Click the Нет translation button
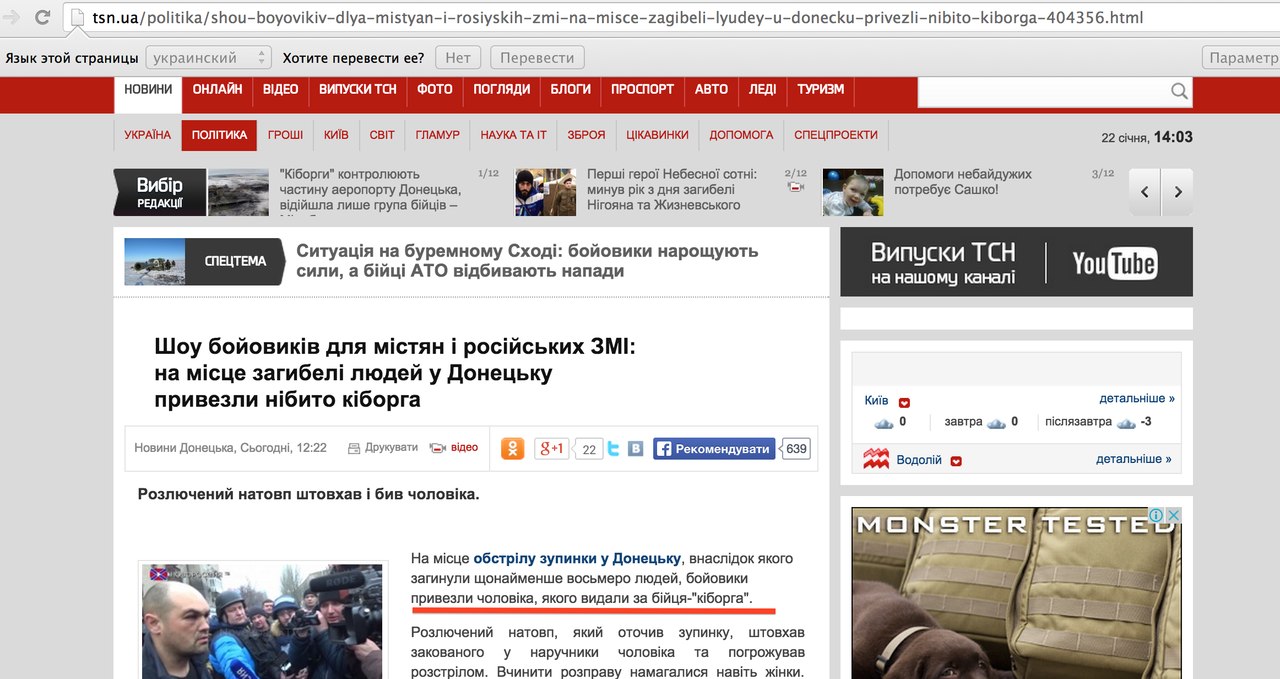 458,58
